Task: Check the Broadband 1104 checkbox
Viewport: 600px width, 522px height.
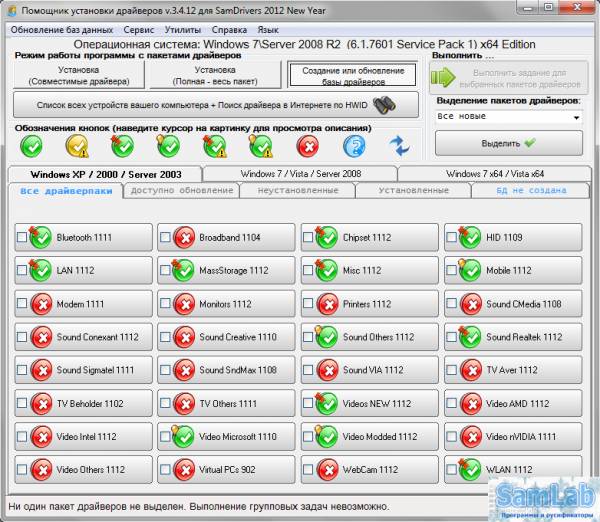Action: [x=165, y=237]
